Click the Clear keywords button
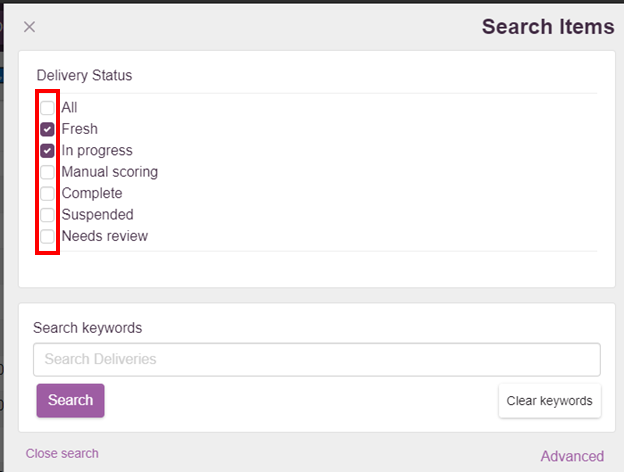This screenshot has height=472, width=624. [550, 401]
